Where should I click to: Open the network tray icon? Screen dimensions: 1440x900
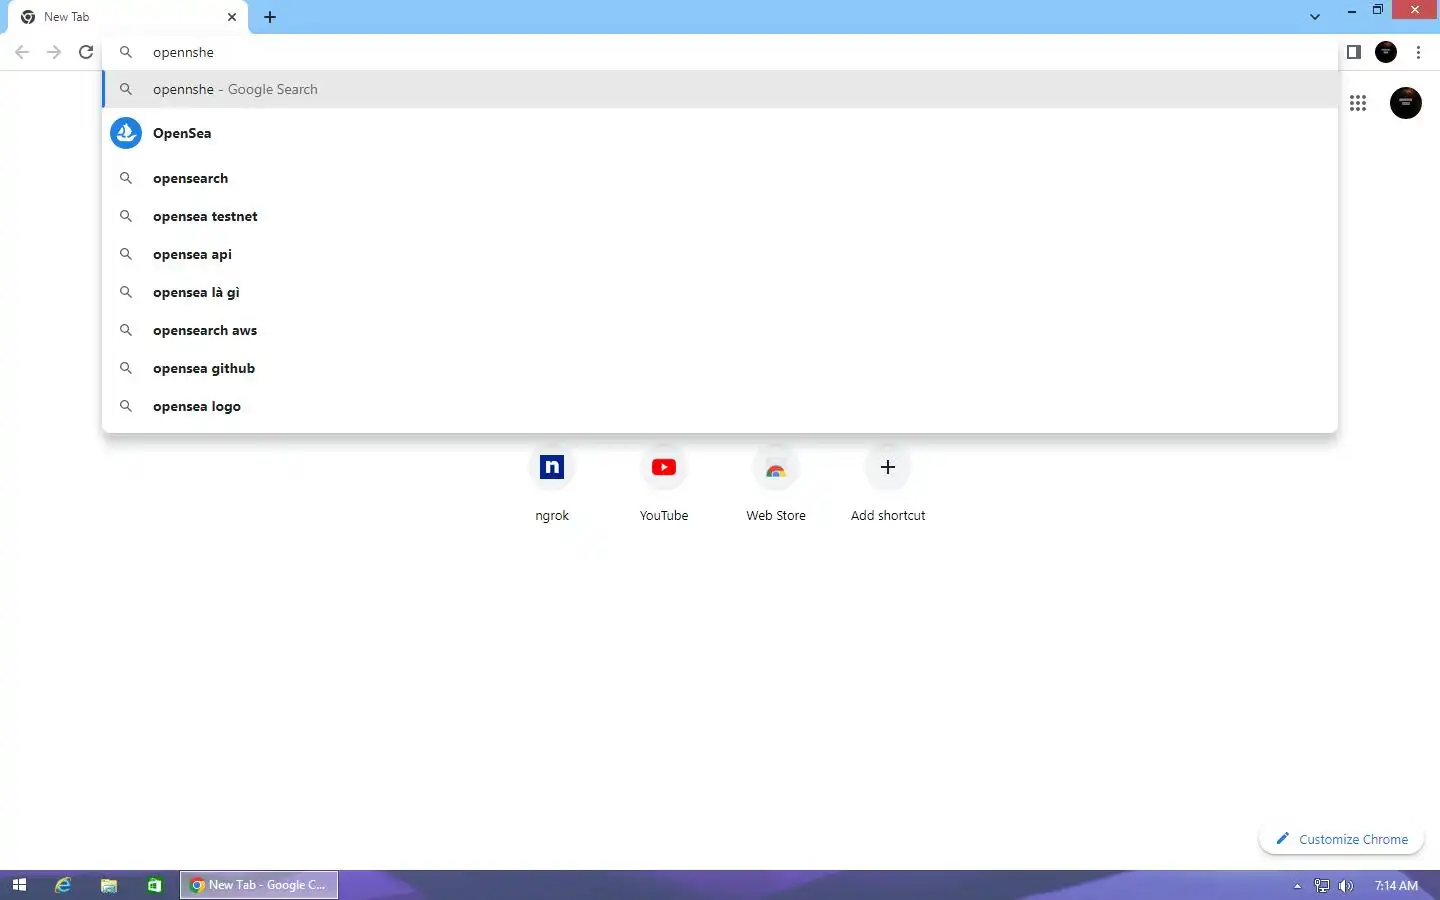[1322, 886]
